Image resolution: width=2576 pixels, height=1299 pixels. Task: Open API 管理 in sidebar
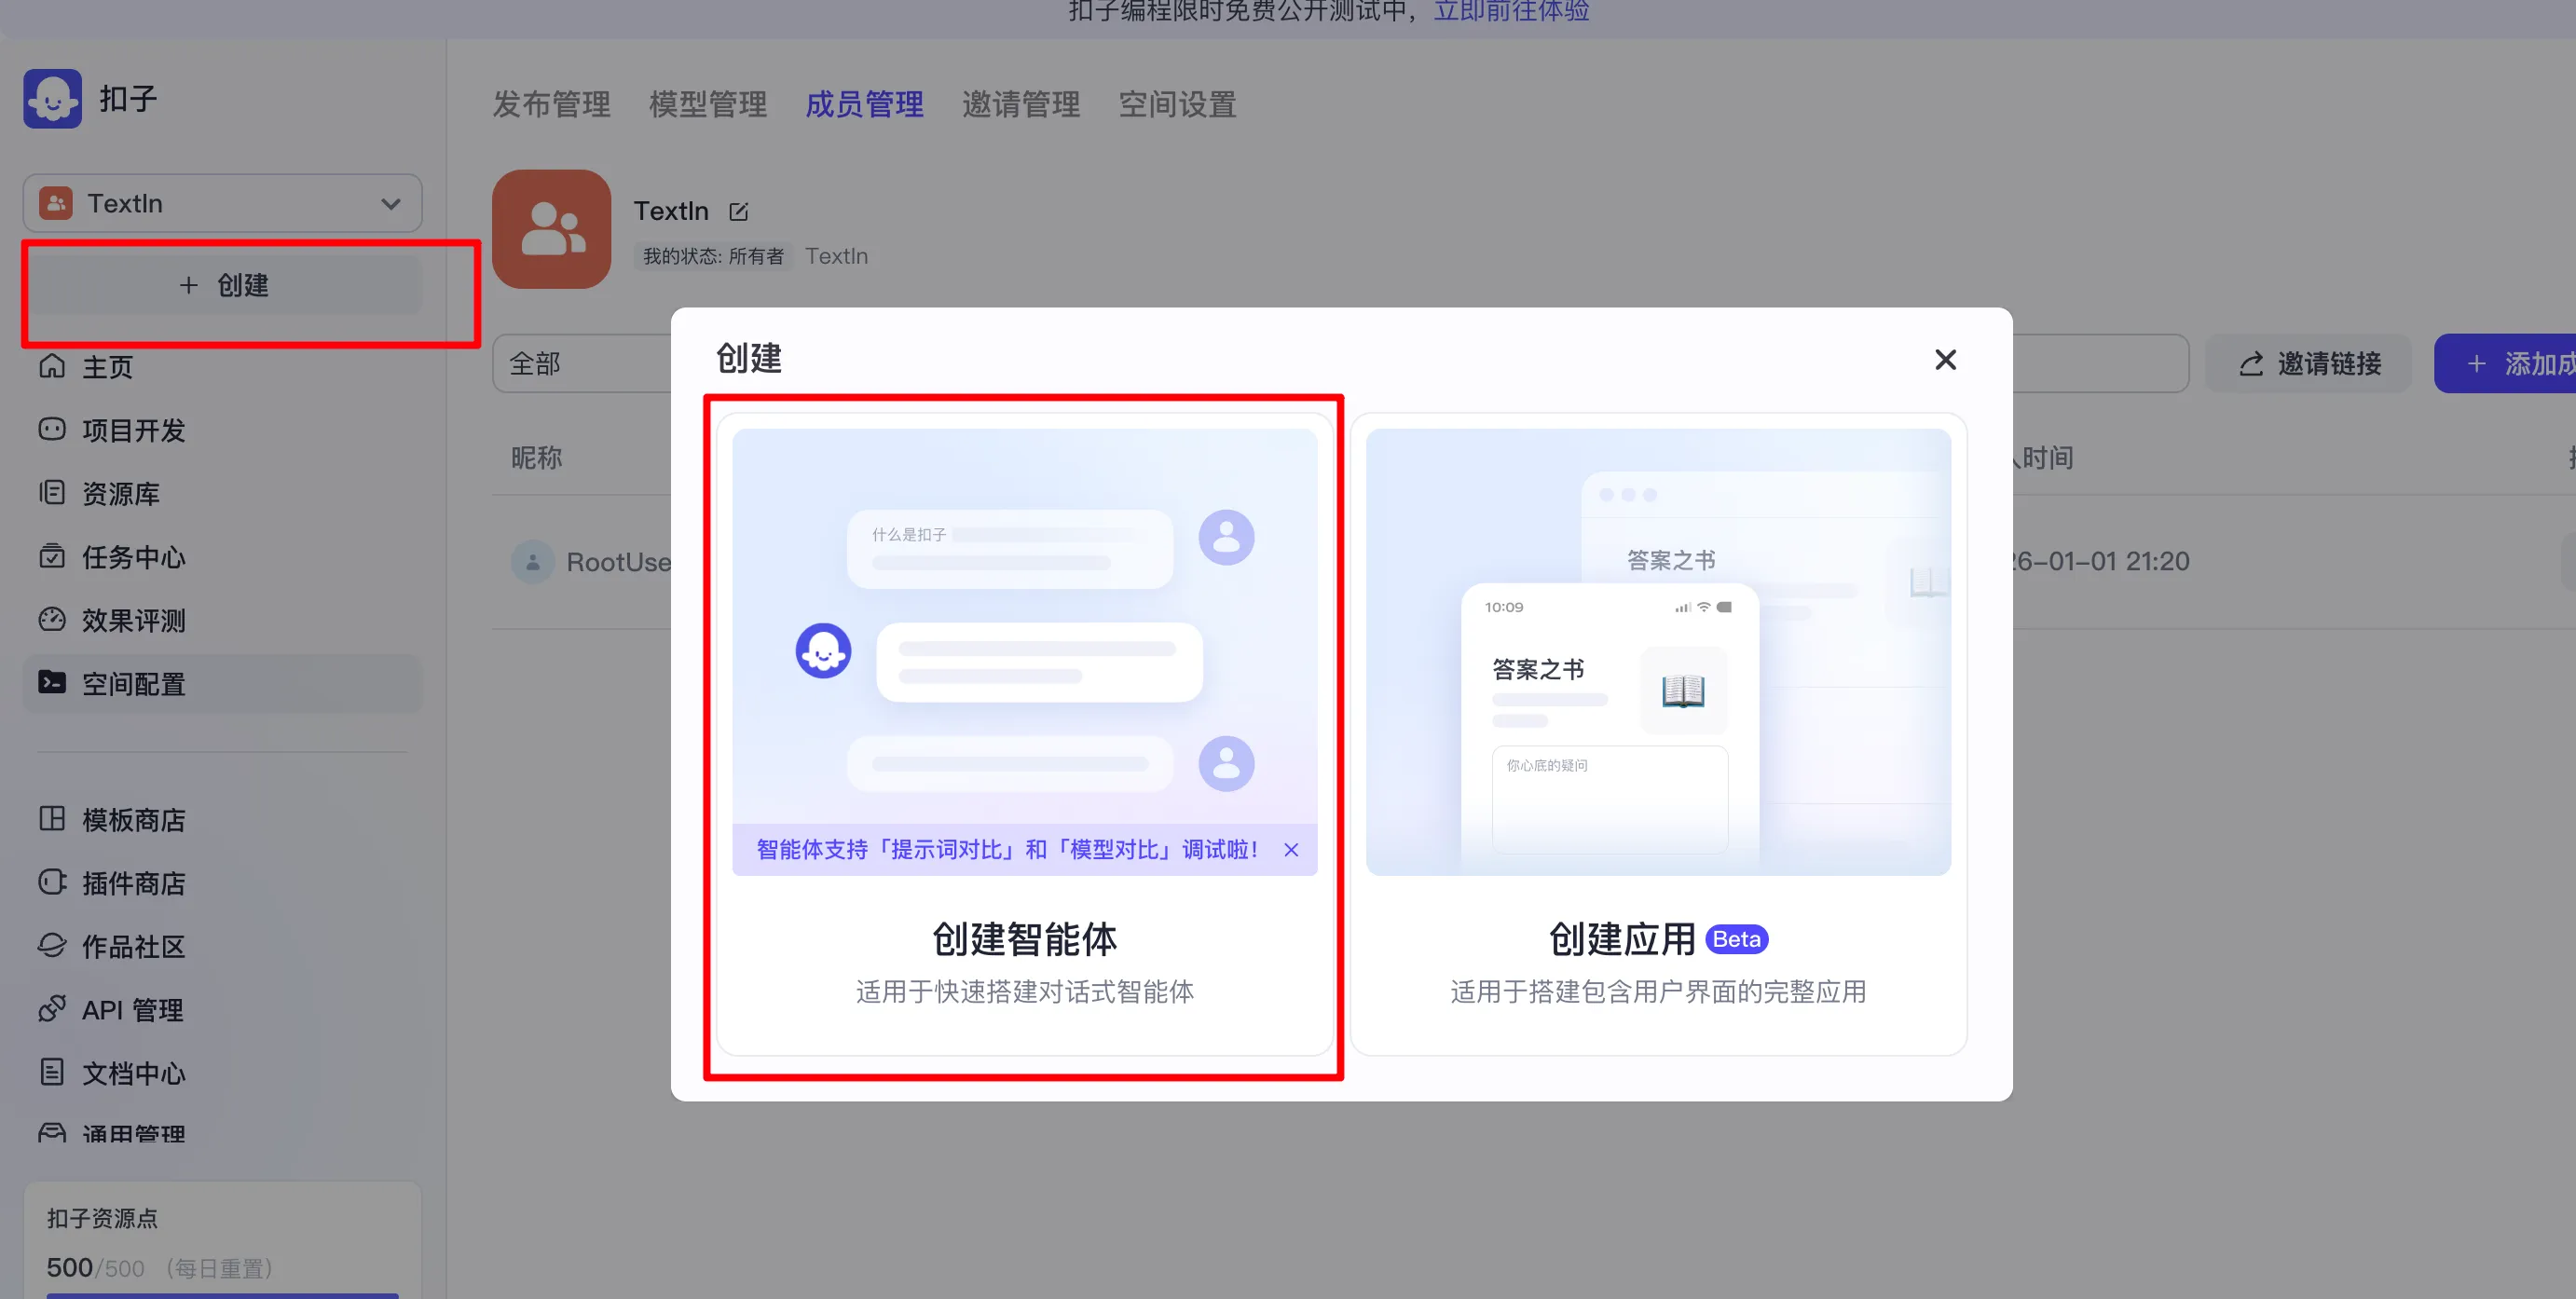point(222,1010)
